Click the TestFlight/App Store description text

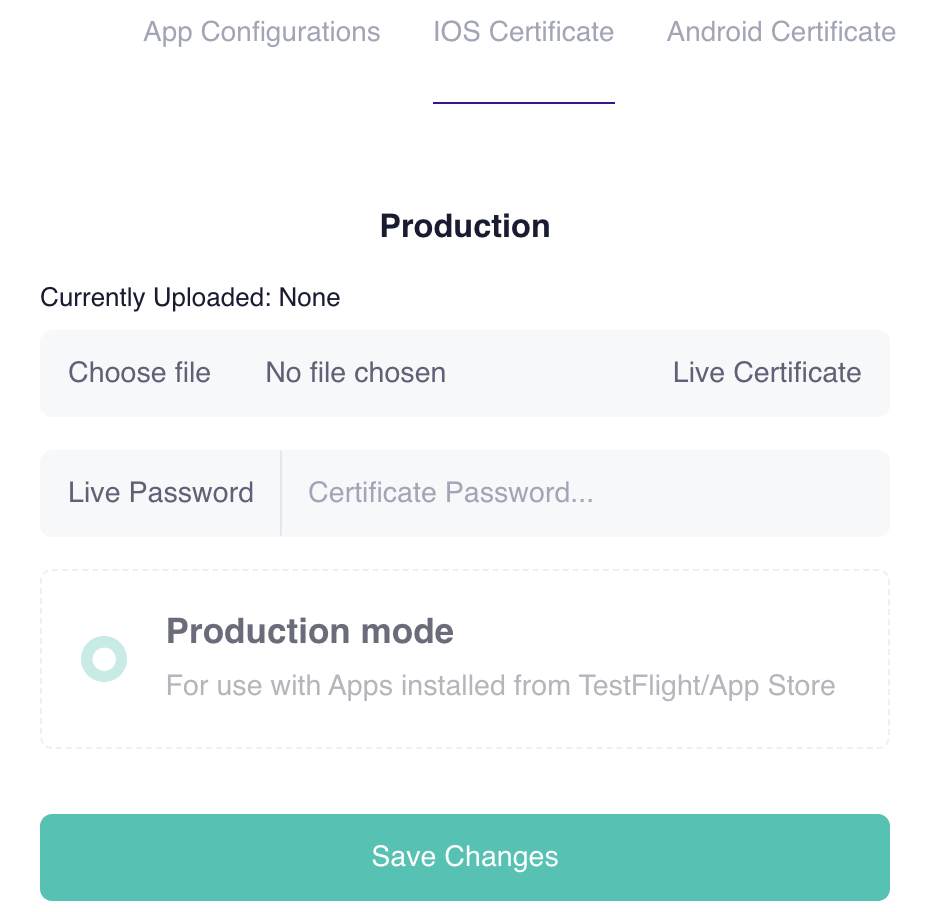pyautogui.click(x=500, y=686)
